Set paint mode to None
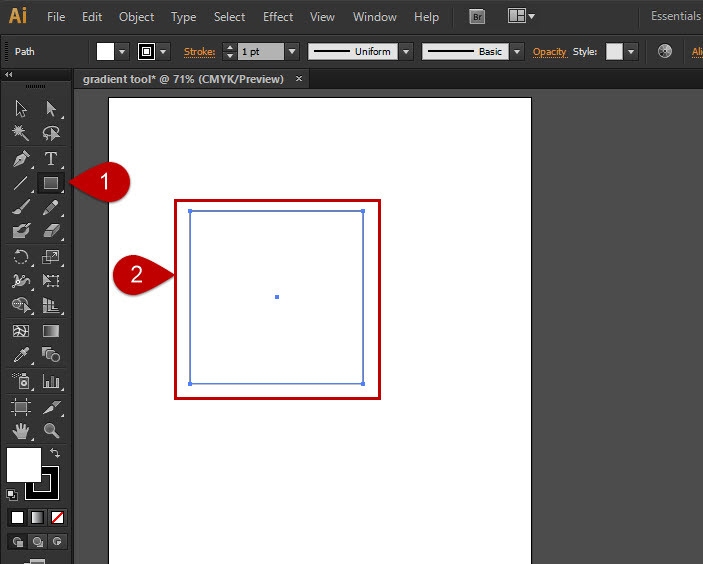The height and width of the screenshot is (564, 703). [57, 517]
